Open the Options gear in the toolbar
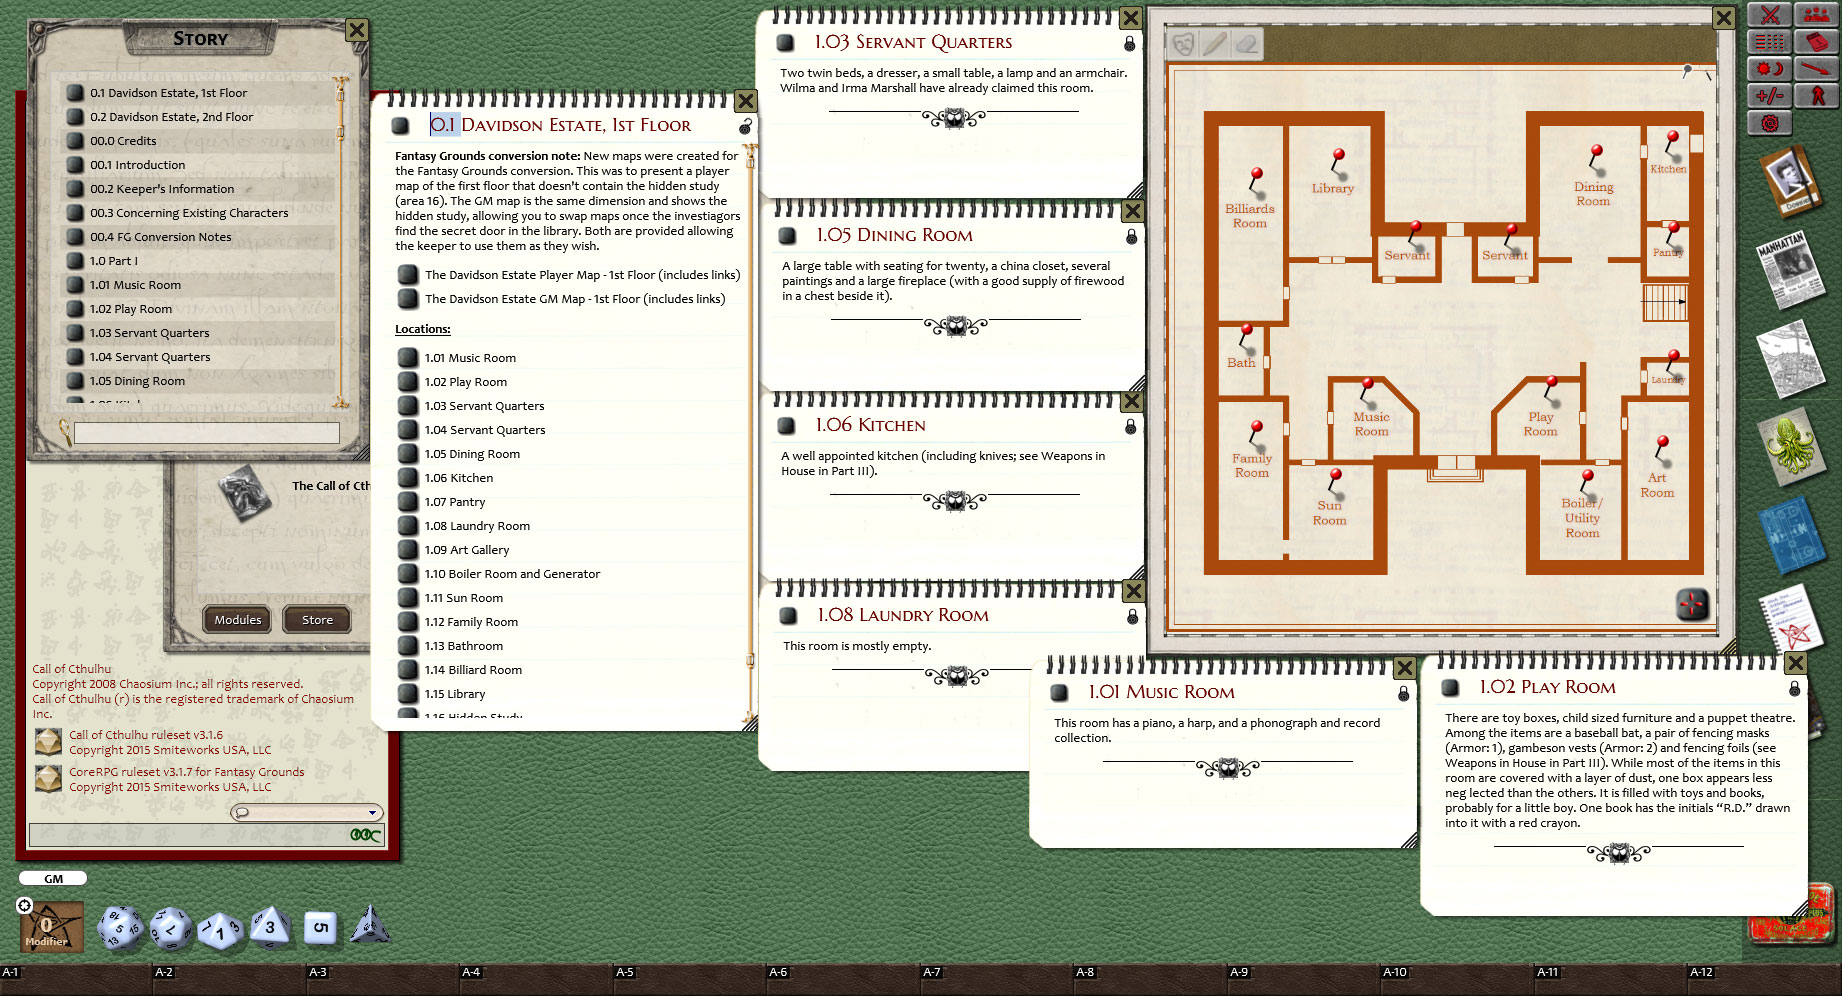 coord(1769,123)
